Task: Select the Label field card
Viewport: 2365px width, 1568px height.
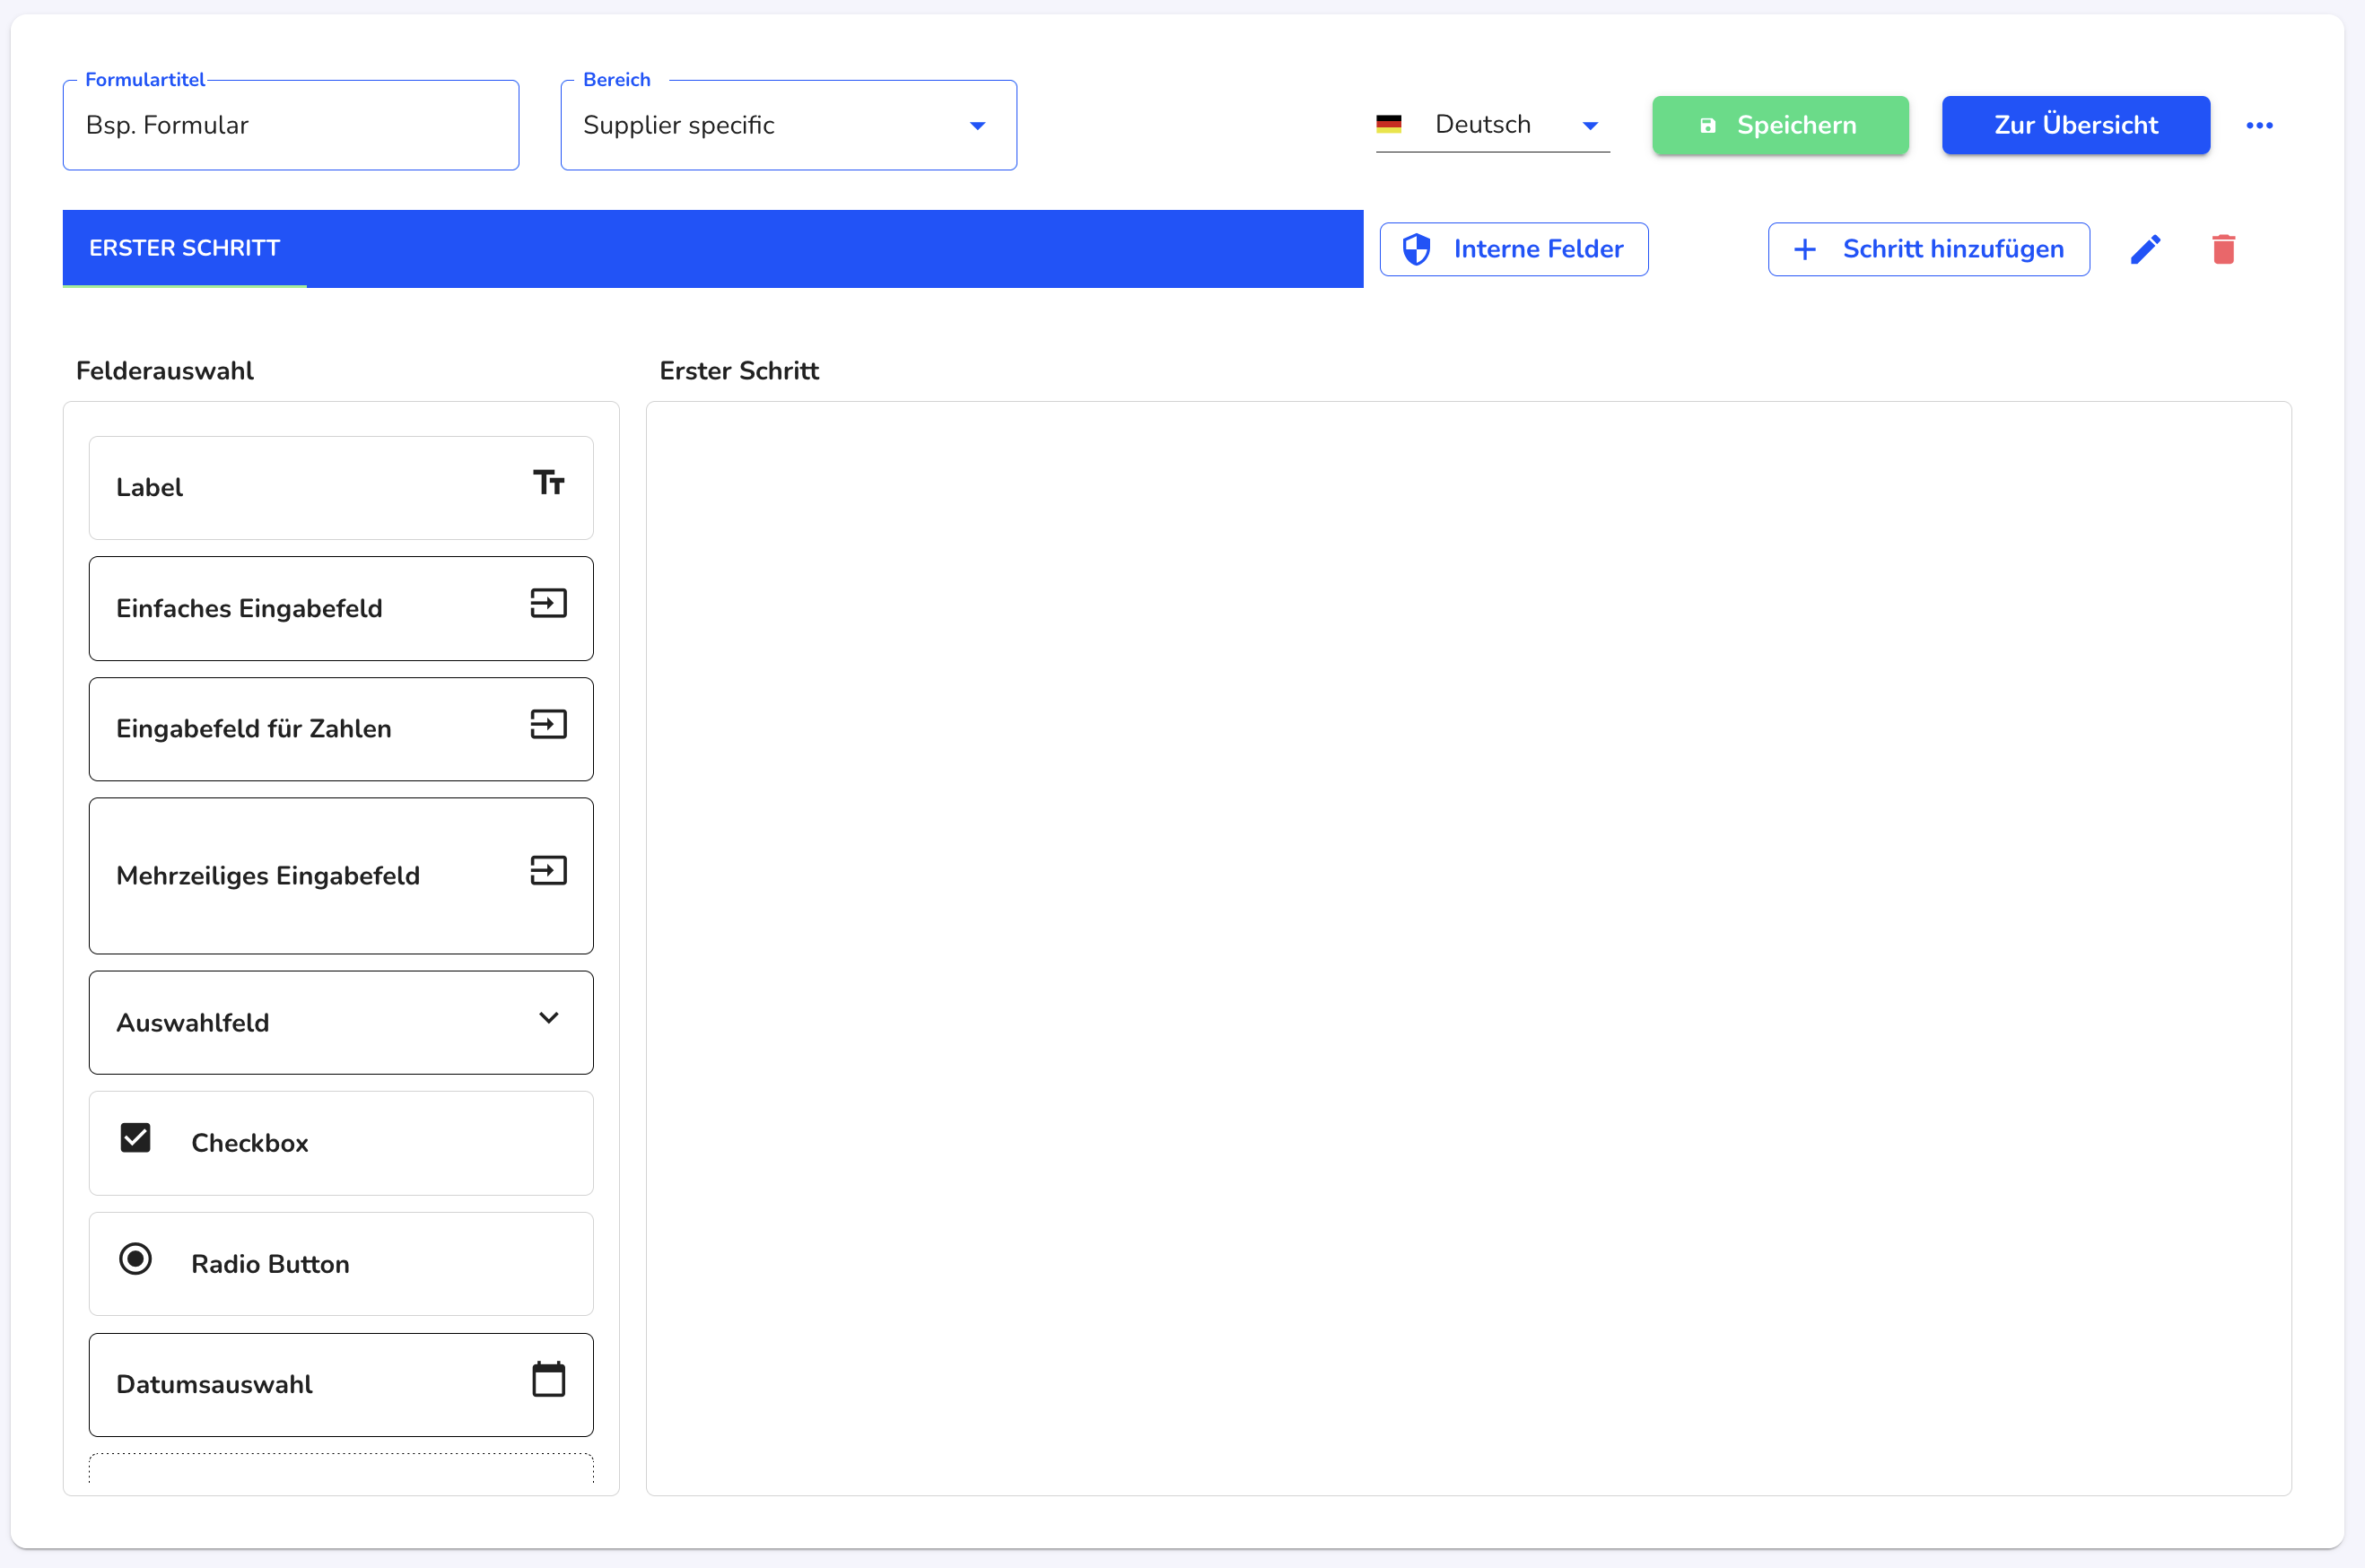Action: click(341, 488)
